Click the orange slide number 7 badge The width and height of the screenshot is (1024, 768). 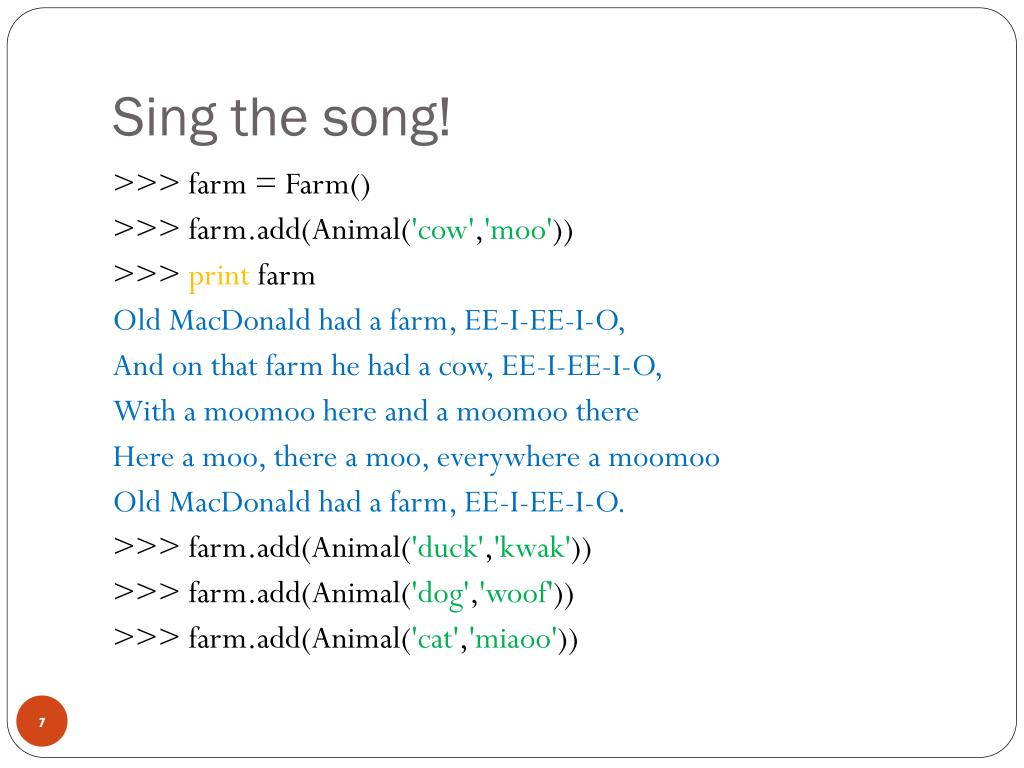(x=42, y=721)
